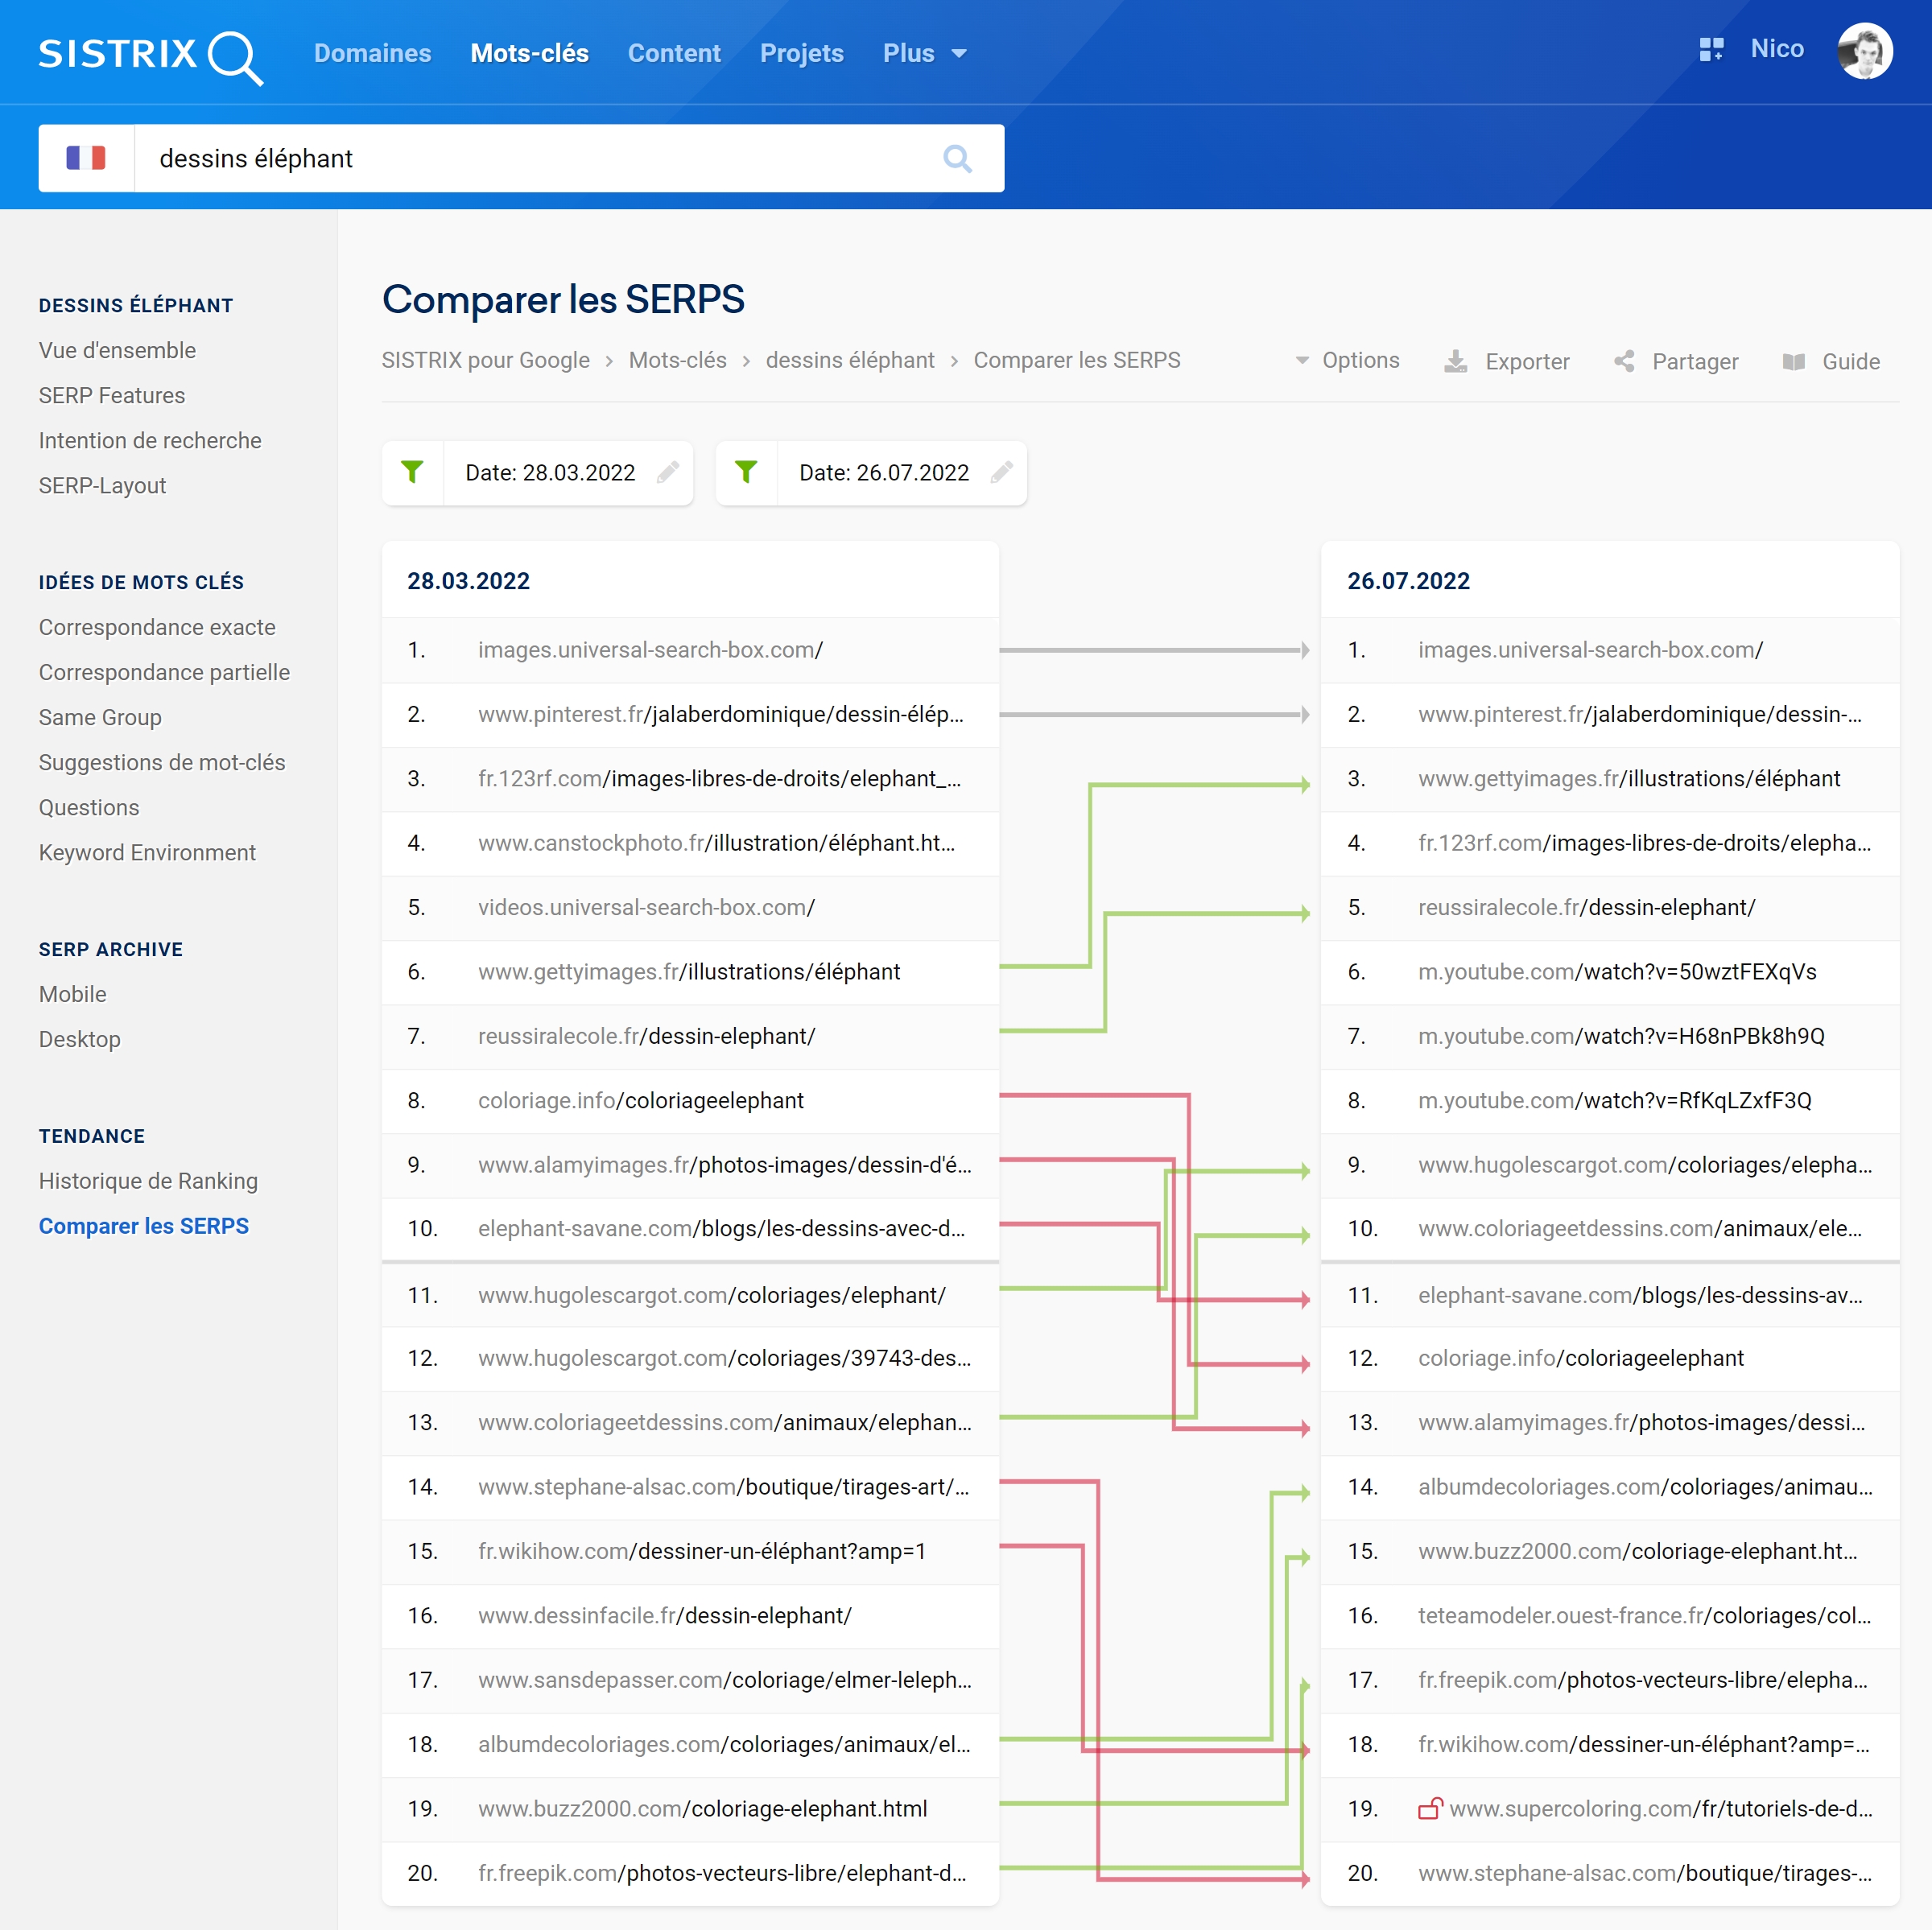
Task: Click Comparer les SERPS sidebar link
Action: click(143, 1225)
